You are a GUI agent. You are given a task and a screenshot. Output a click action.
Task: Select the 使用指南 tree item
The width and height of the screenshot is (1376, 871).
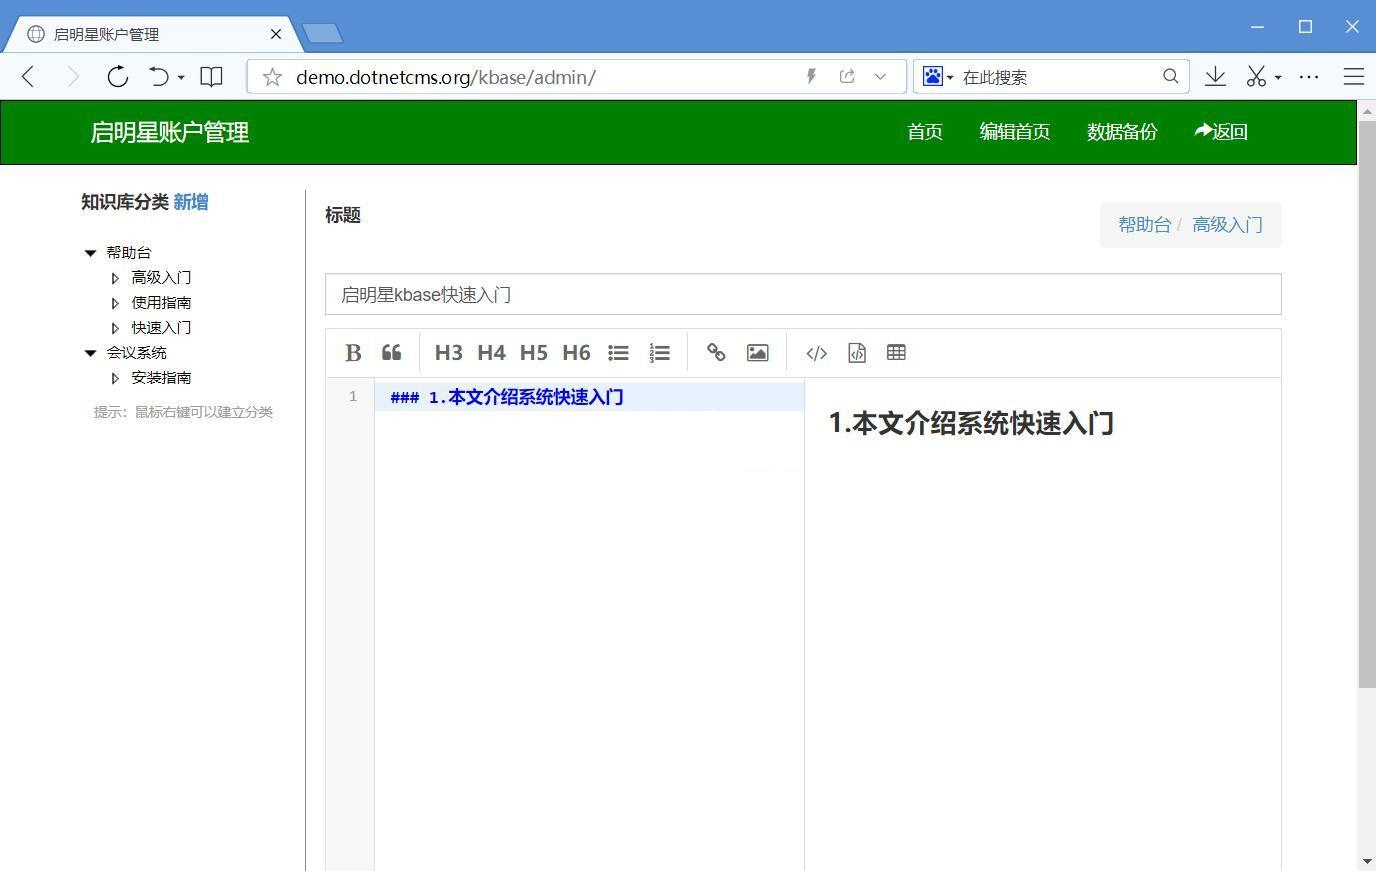pos(161,302)
